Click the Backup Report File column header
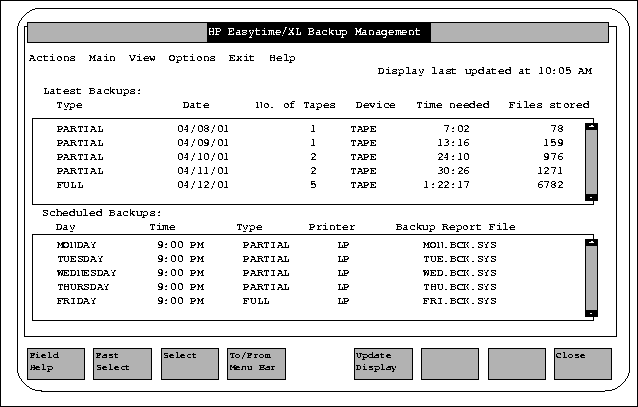The image size is (638, 407). 455,227
